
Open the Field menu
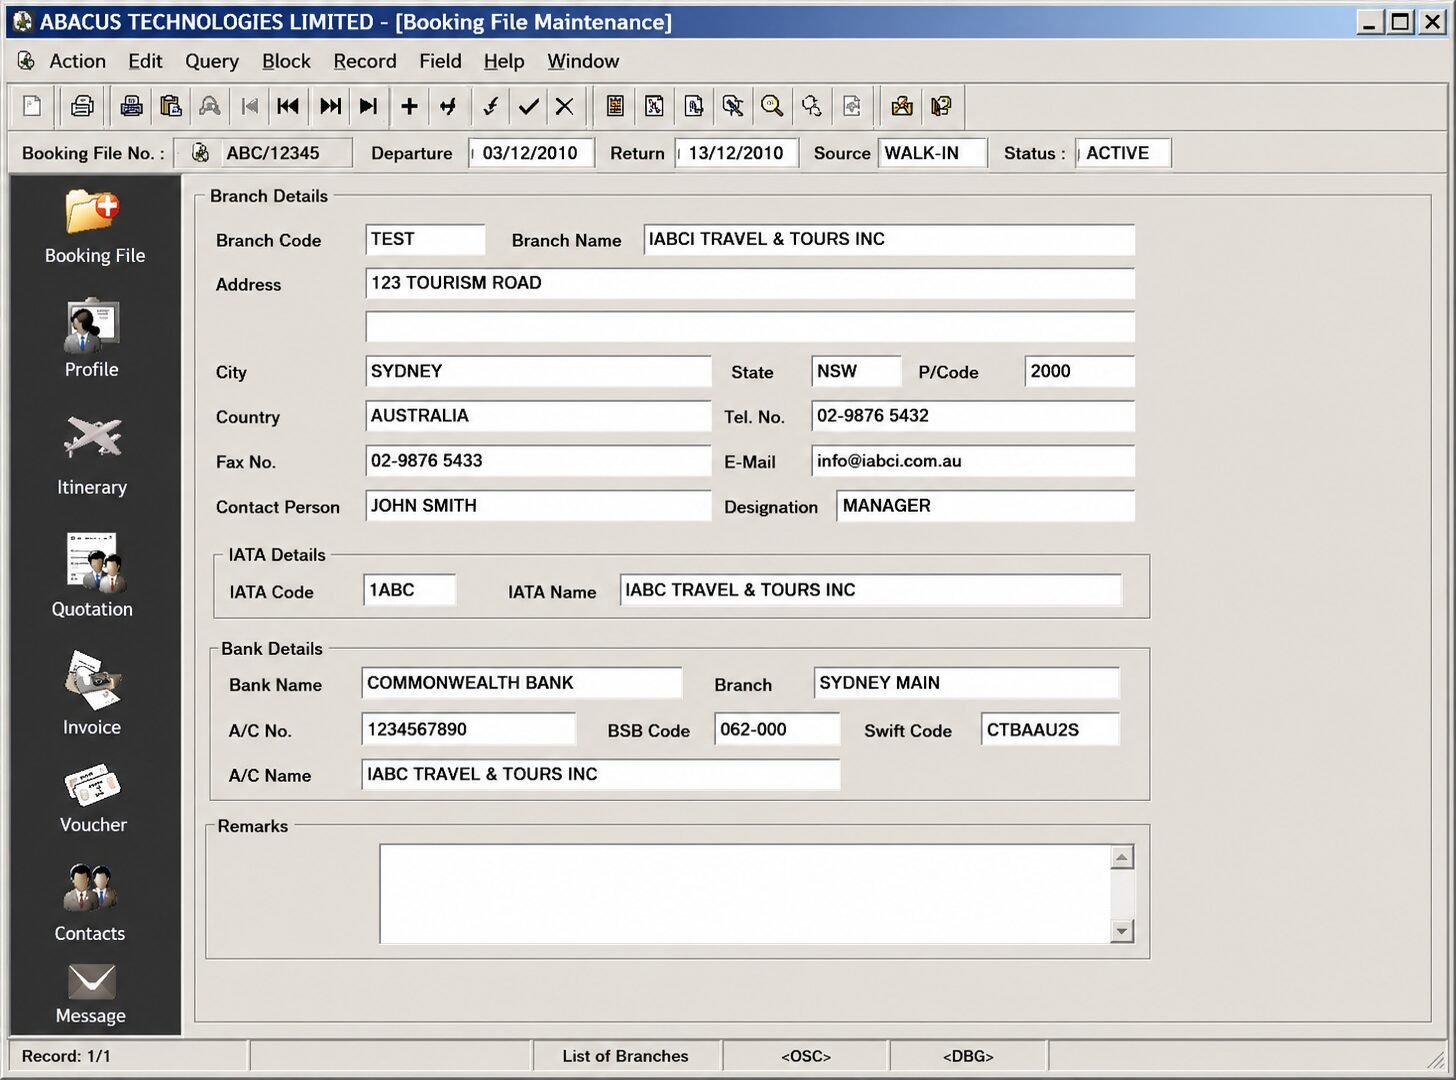(x=440, y=61)
